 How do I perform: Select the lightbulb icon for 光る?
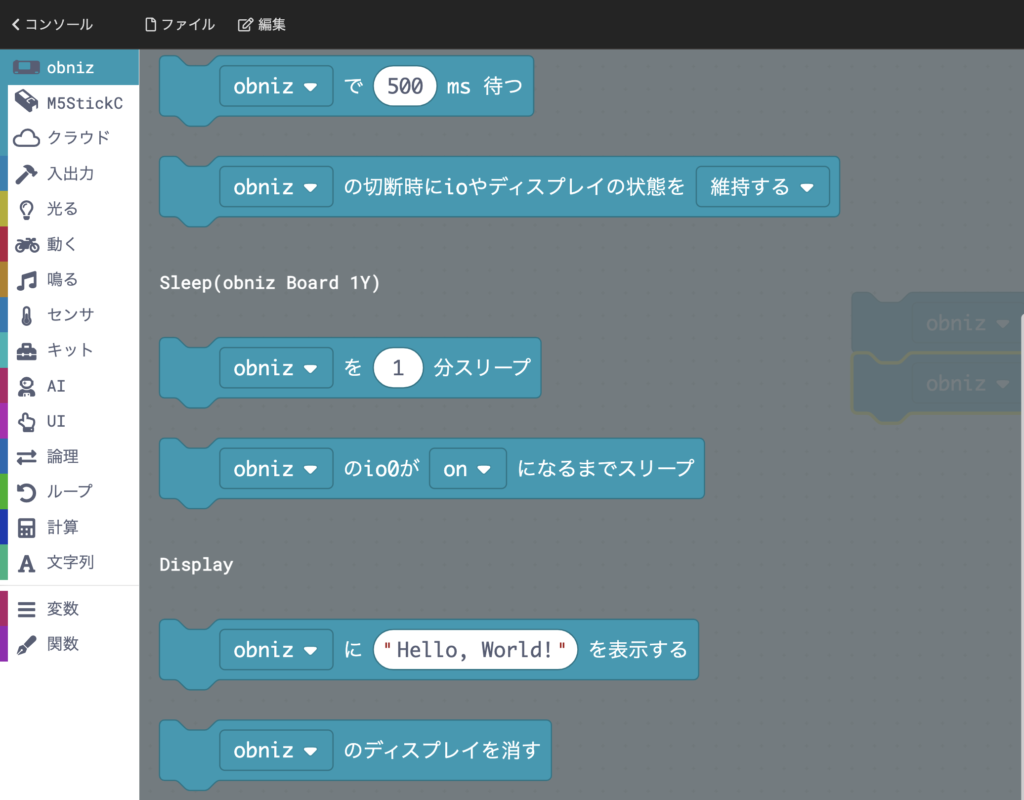pos(26,210)
